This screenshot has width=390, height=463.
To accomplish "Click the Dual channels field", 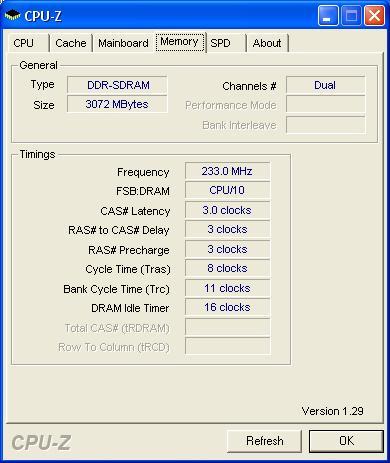I will 326,85.
